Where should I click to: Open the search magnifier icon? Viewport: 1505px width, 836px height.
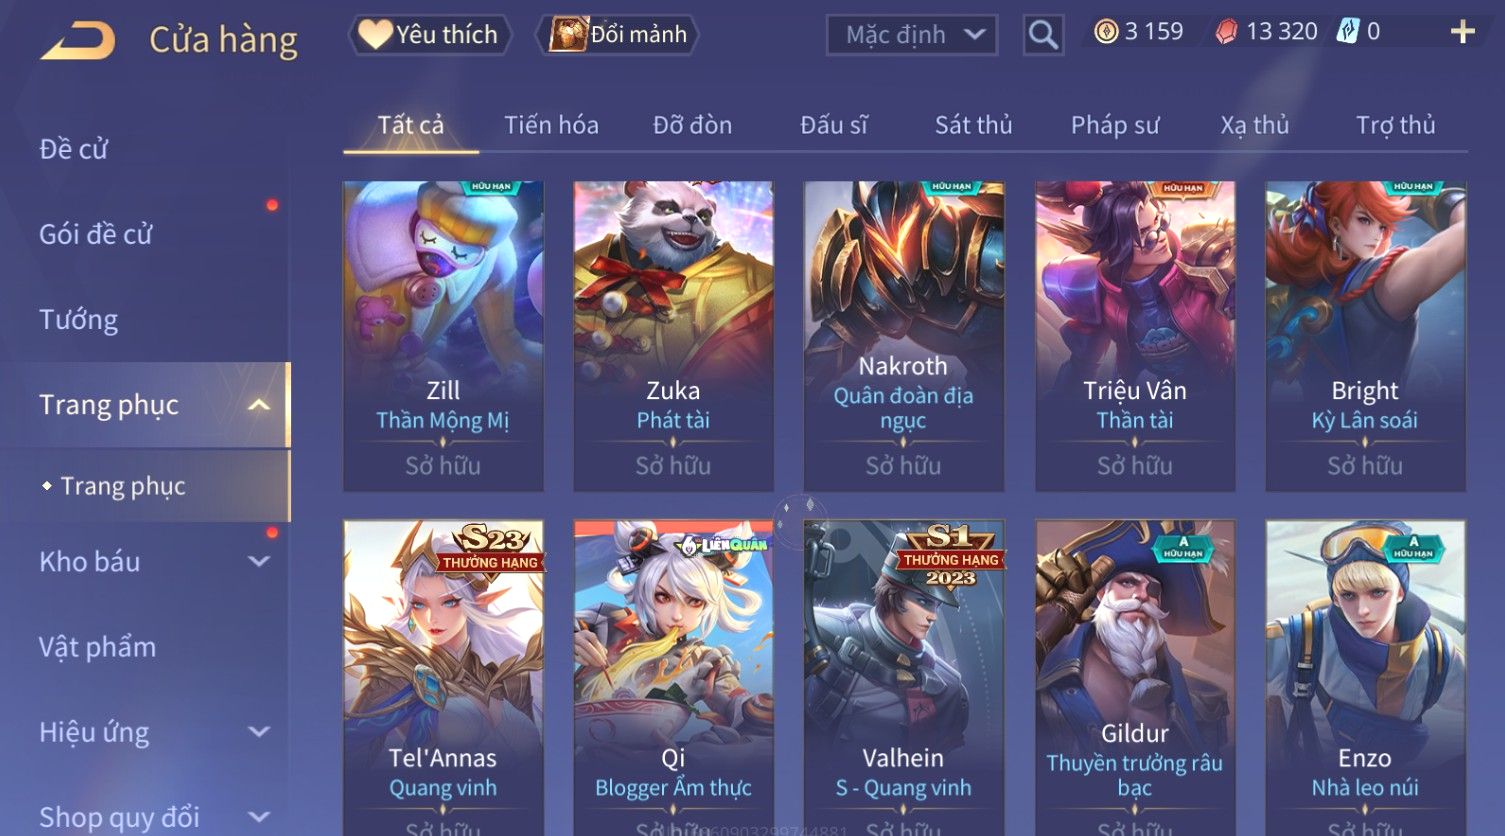click(1043, 35)
